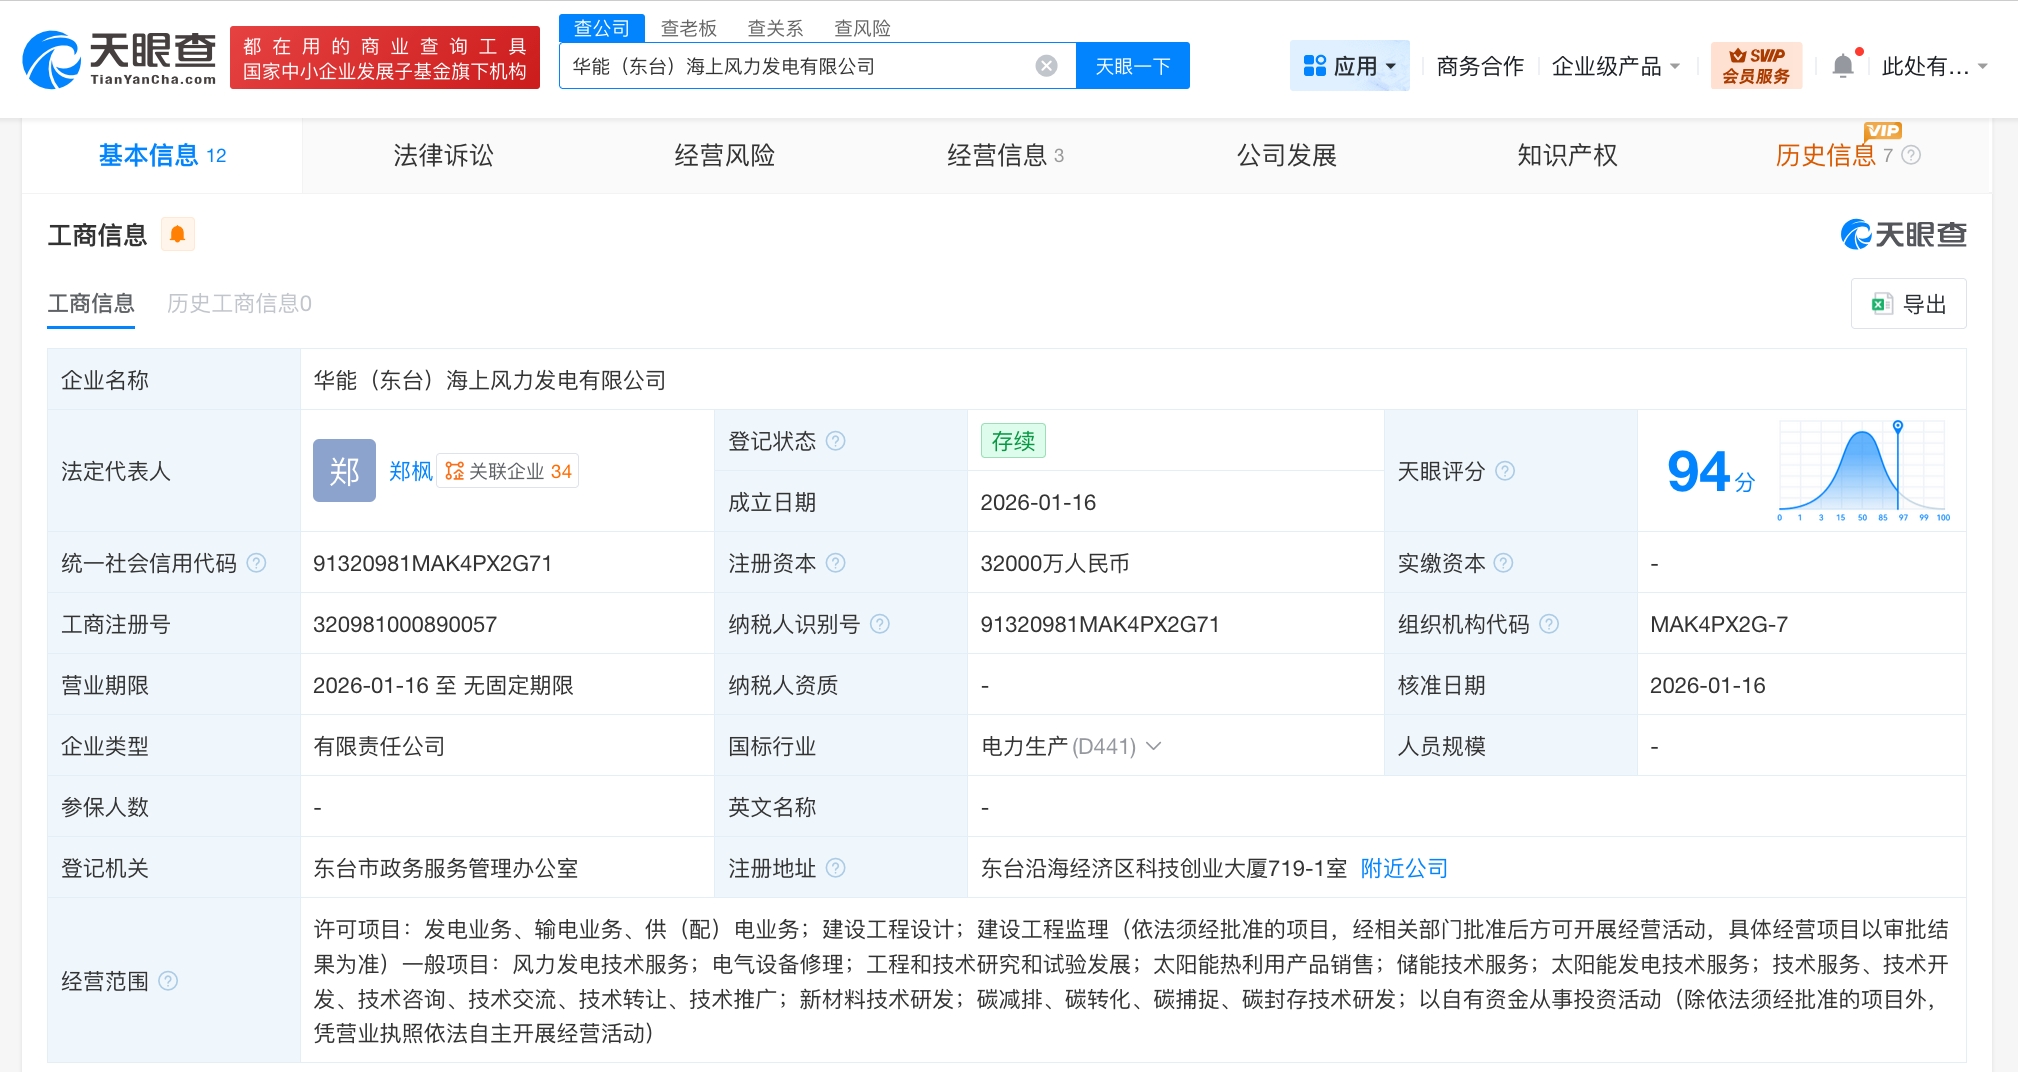This screenshot has width=2018, height=1072.
Task: Open the 附近公司 link
Action: point(1404,868)
